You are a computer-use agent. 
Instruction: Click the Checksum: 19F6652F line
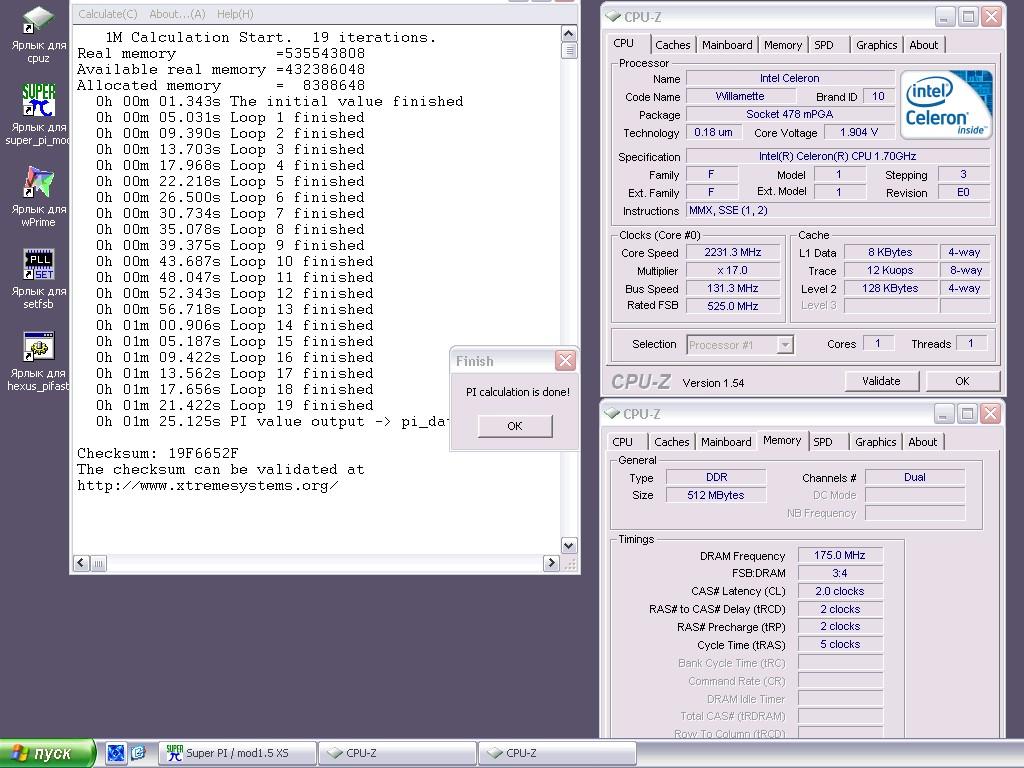click(x=158, y=453)
